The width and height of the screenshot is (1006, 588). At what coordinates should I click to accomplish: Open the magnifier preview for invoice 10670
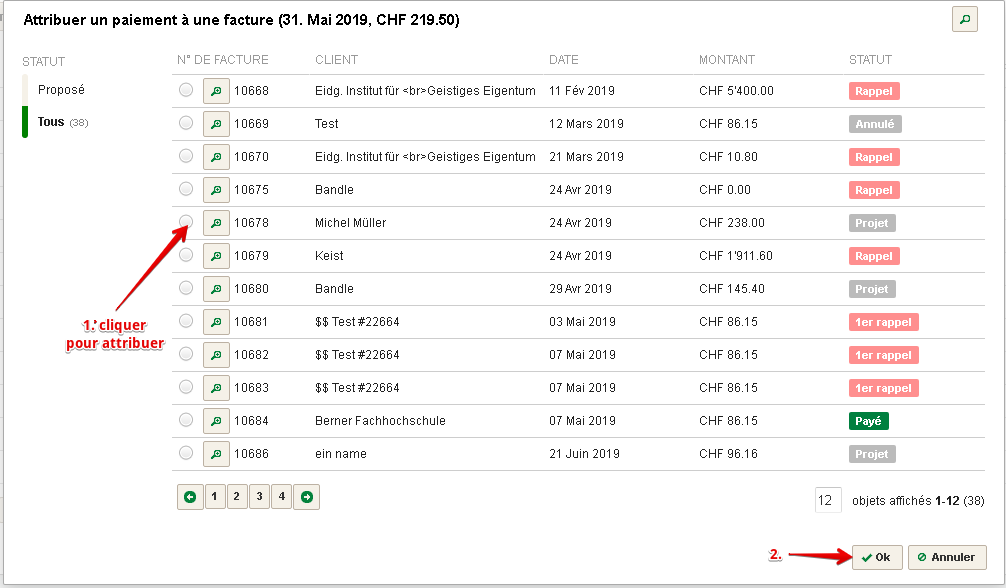click(x=216, y=157)
